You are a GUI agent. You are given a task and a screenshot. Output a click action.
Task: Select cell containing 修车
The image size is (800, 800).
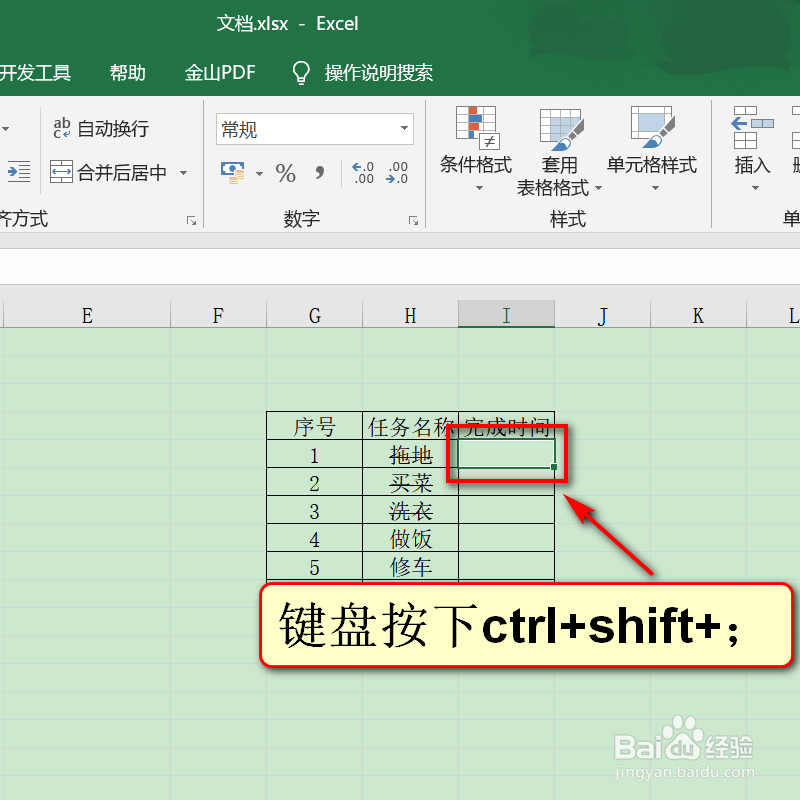coord(410,566)
